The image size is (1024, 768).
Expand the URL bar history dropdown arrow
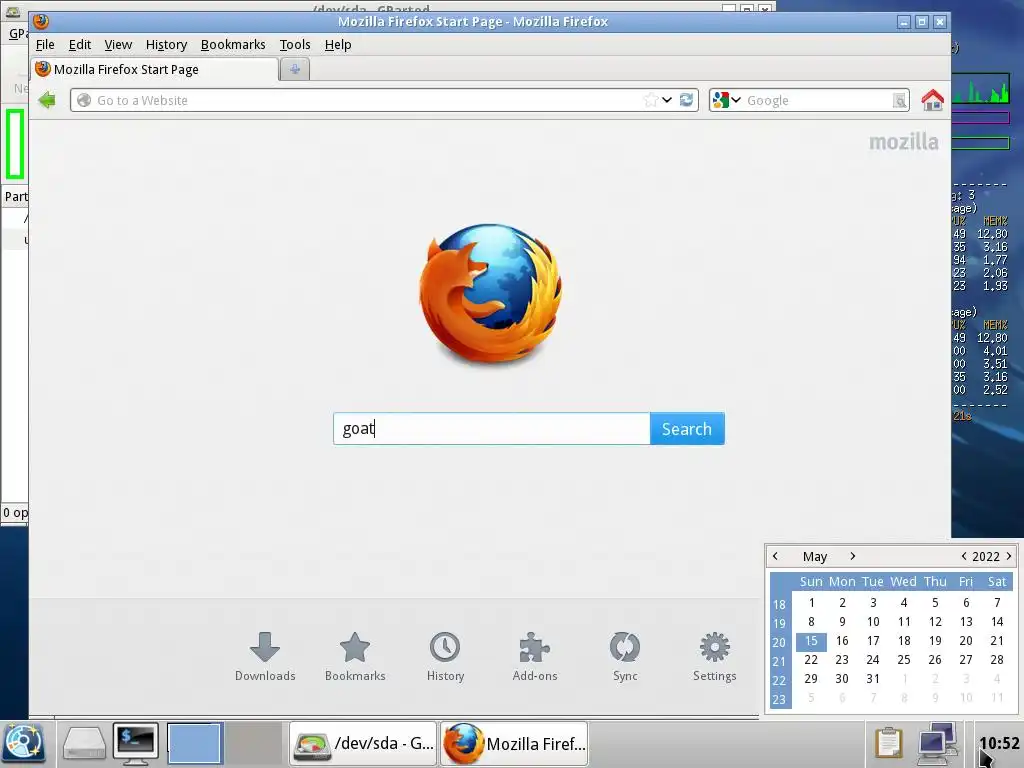667,100
